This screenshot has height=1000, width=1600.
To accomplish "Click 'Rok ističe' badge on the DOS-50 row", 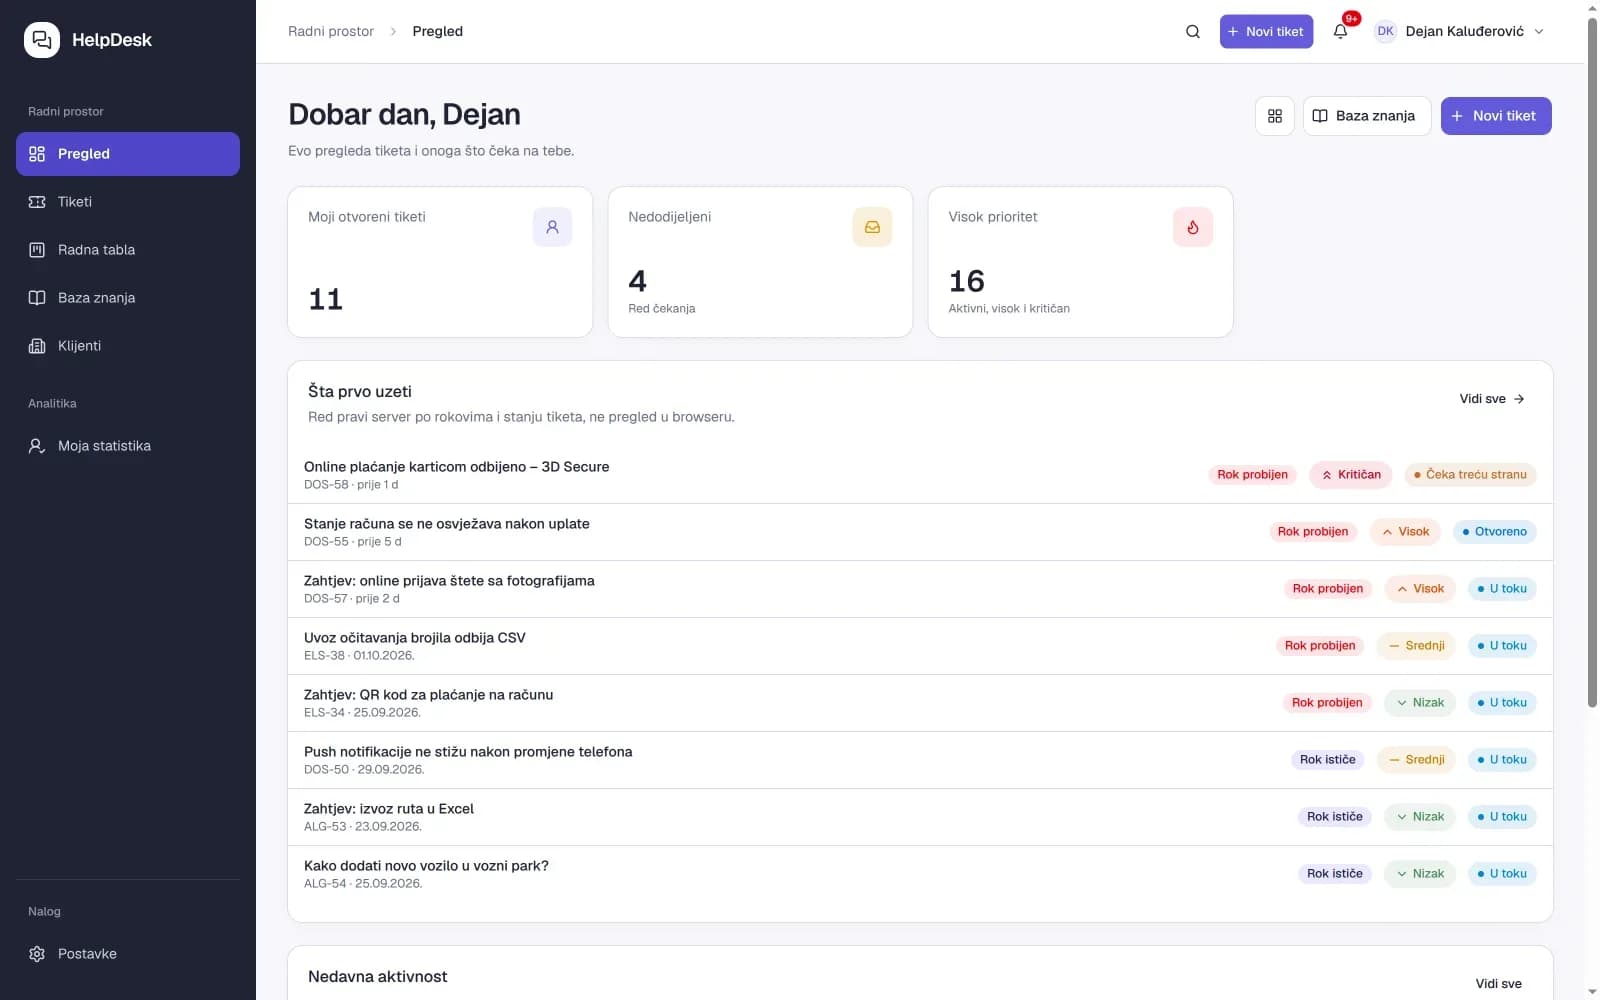I will point(1328,760).
